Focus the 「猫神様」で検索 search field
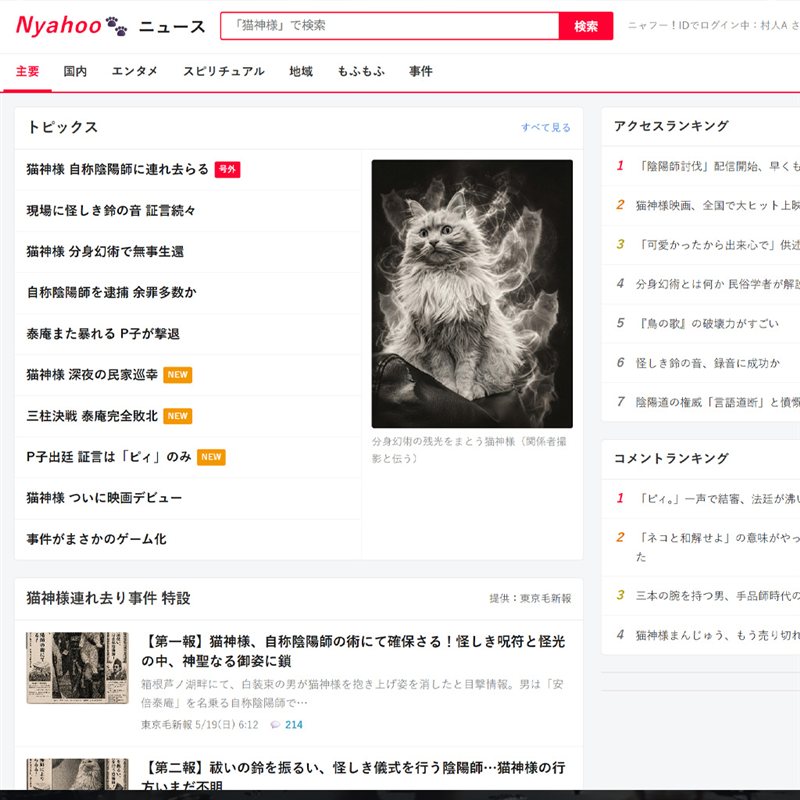Image resolution: width=800 pixels, height=800 pixels. 390,26
